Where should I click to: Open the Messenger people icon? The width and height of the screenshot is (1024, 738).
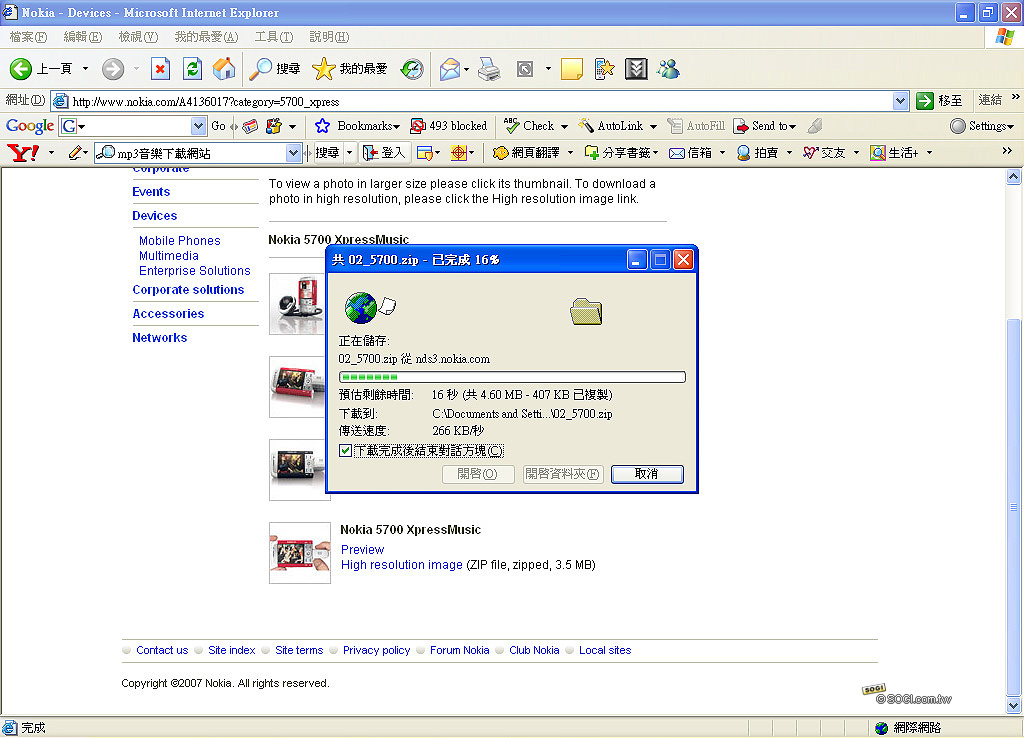click(668, 69)
